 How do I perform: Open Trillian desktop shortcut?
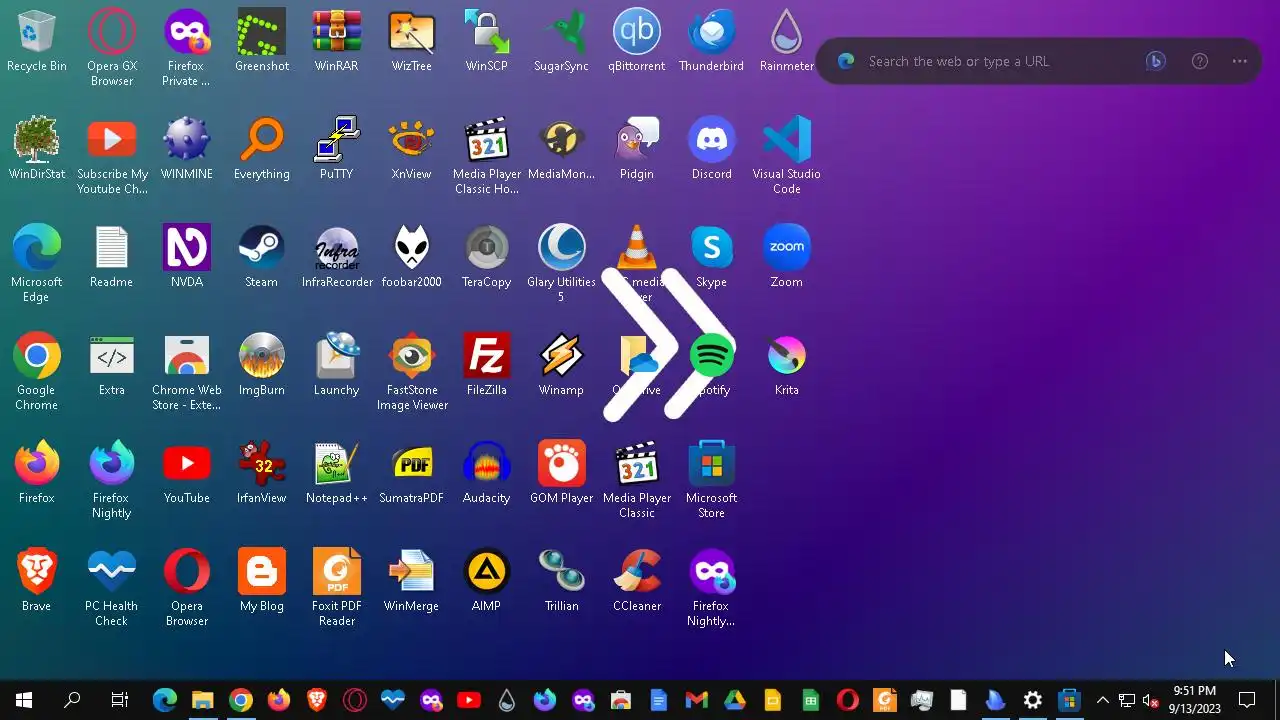(x=561, y=582)
